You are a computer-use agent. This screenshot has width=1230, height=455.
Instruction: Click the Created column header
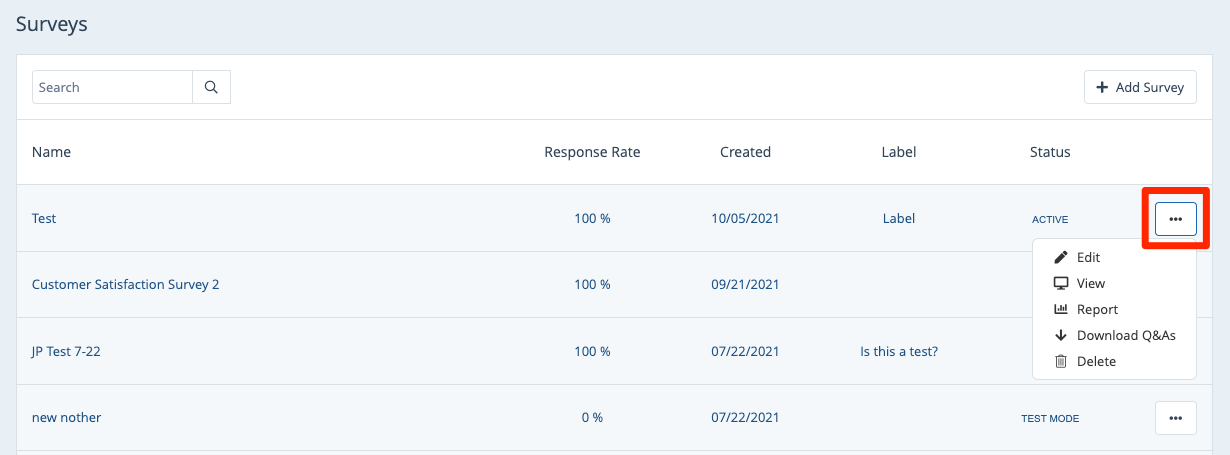pyautogui.click(x=745, y=152)
